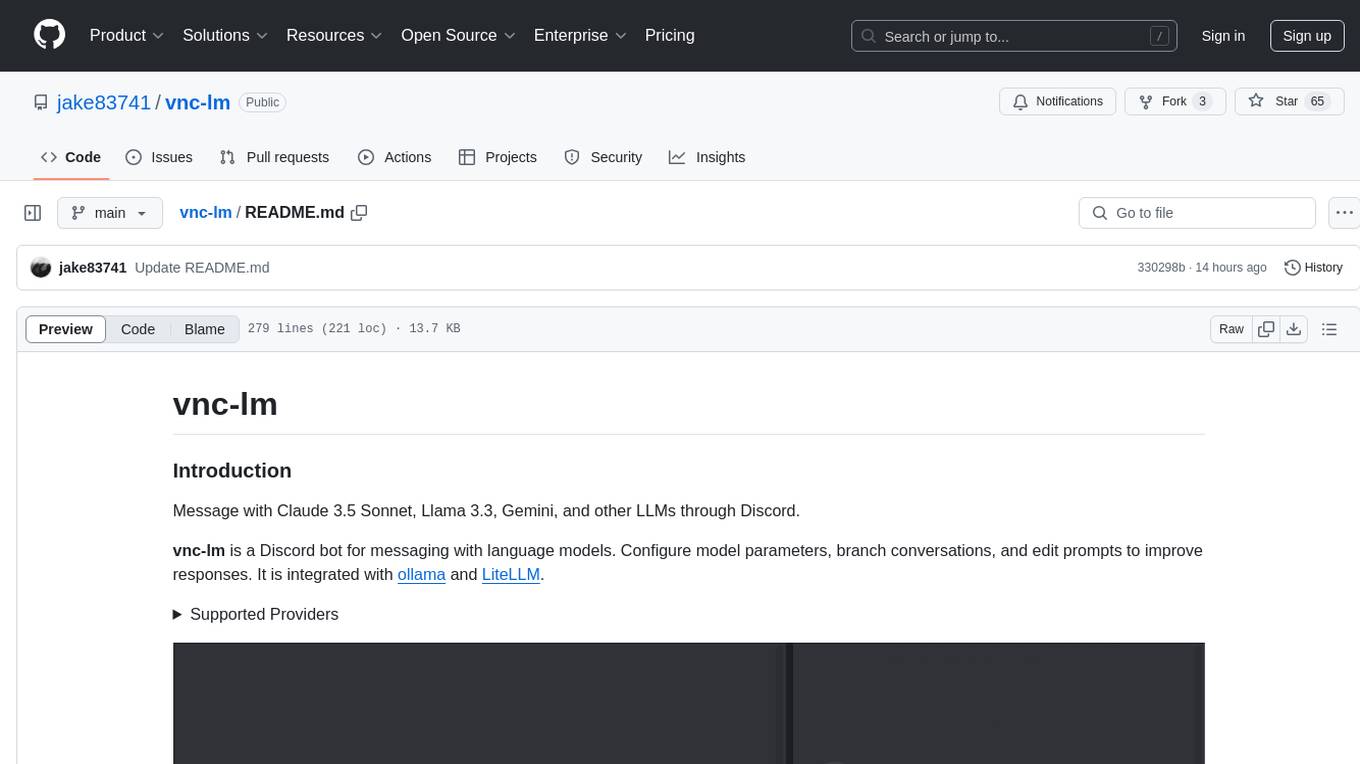Click the Introduction heading

tap(232, 470)
